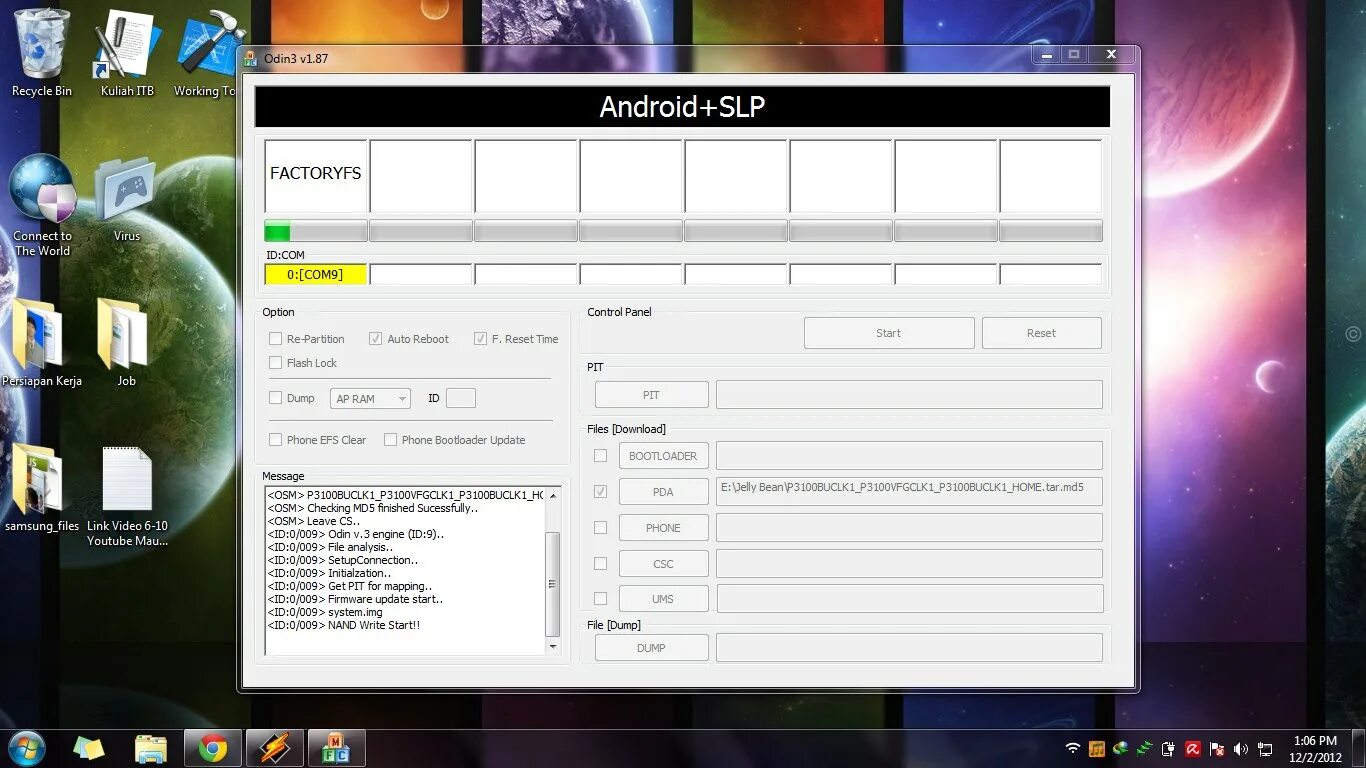Expand the AP RAM dropdown
1366x768 pixels.
(x=370, y=399)
